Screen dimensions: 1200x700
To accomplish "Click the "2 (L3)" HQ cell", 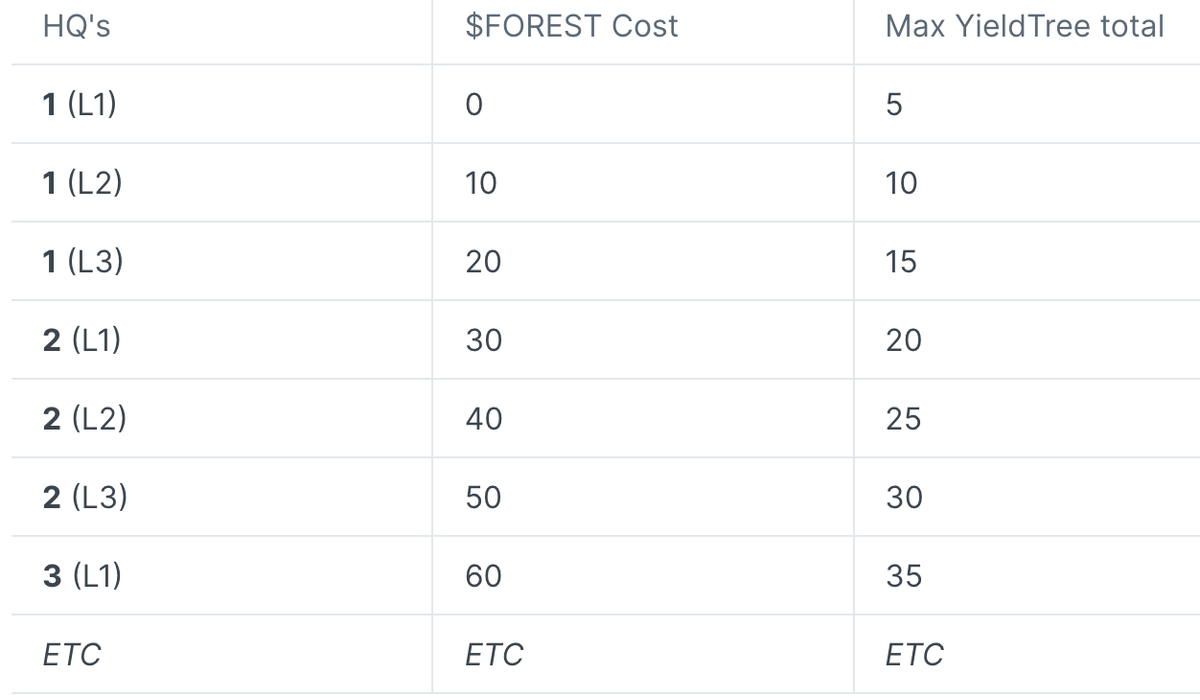I will tap(84, 498).
